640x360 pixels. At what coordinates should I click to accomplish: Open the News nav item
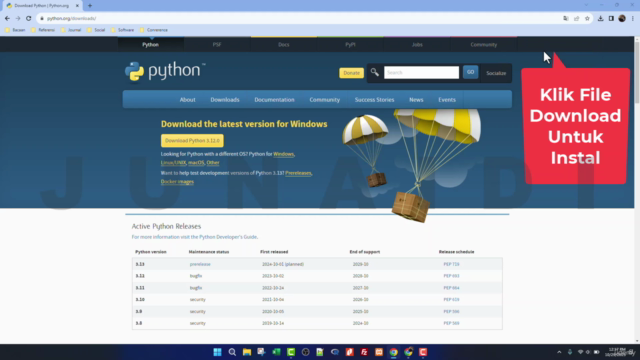point(416,100)
